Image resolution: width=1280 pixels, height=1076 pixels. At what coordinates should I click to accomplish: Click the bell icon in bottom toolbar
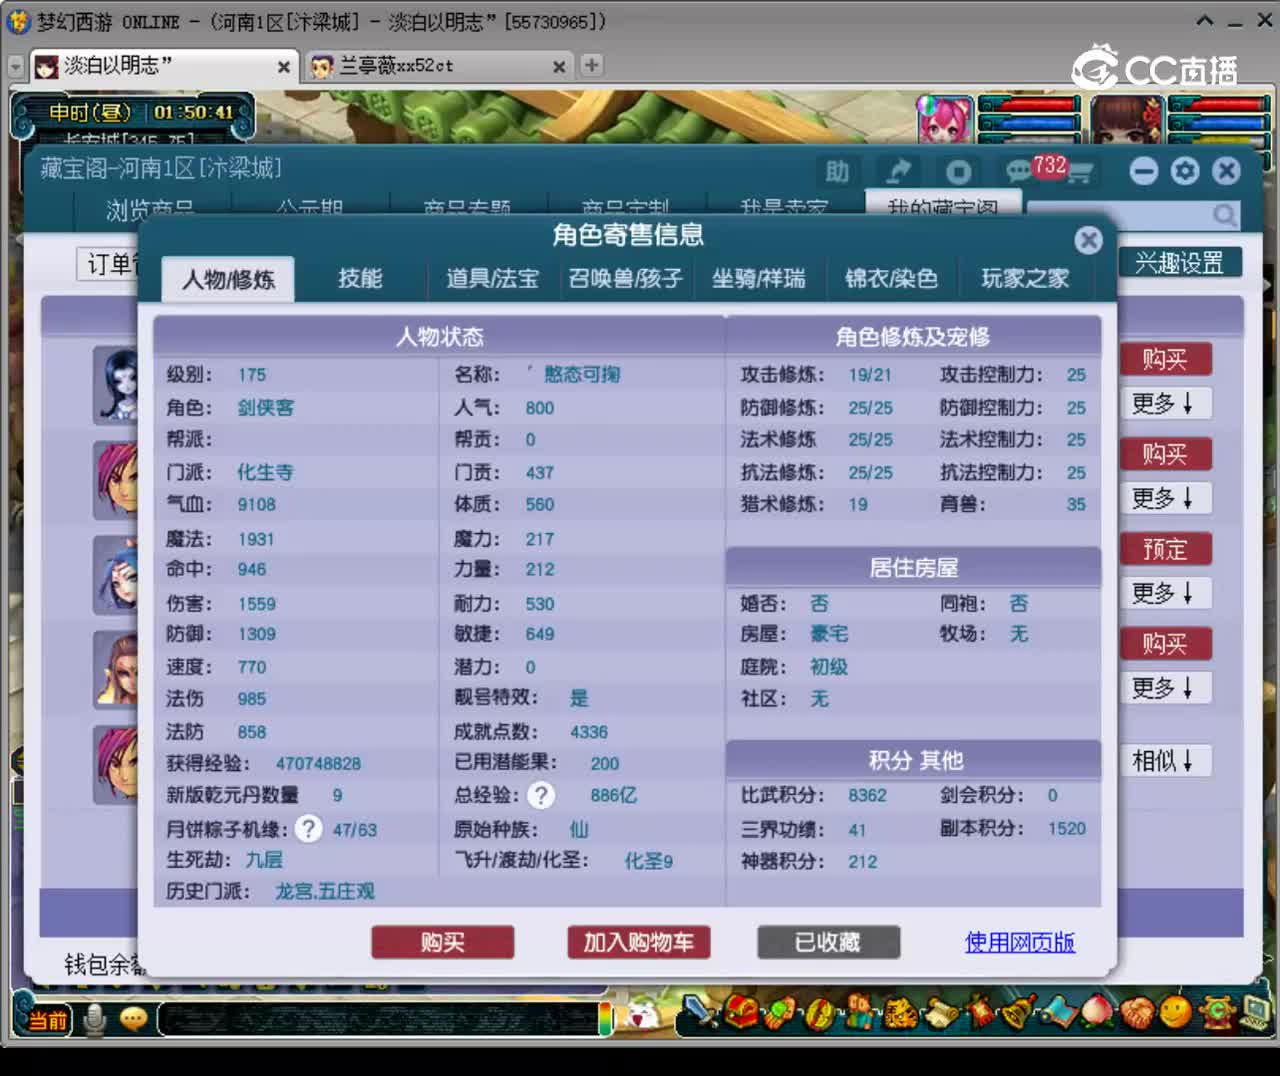point(1019,1012)
